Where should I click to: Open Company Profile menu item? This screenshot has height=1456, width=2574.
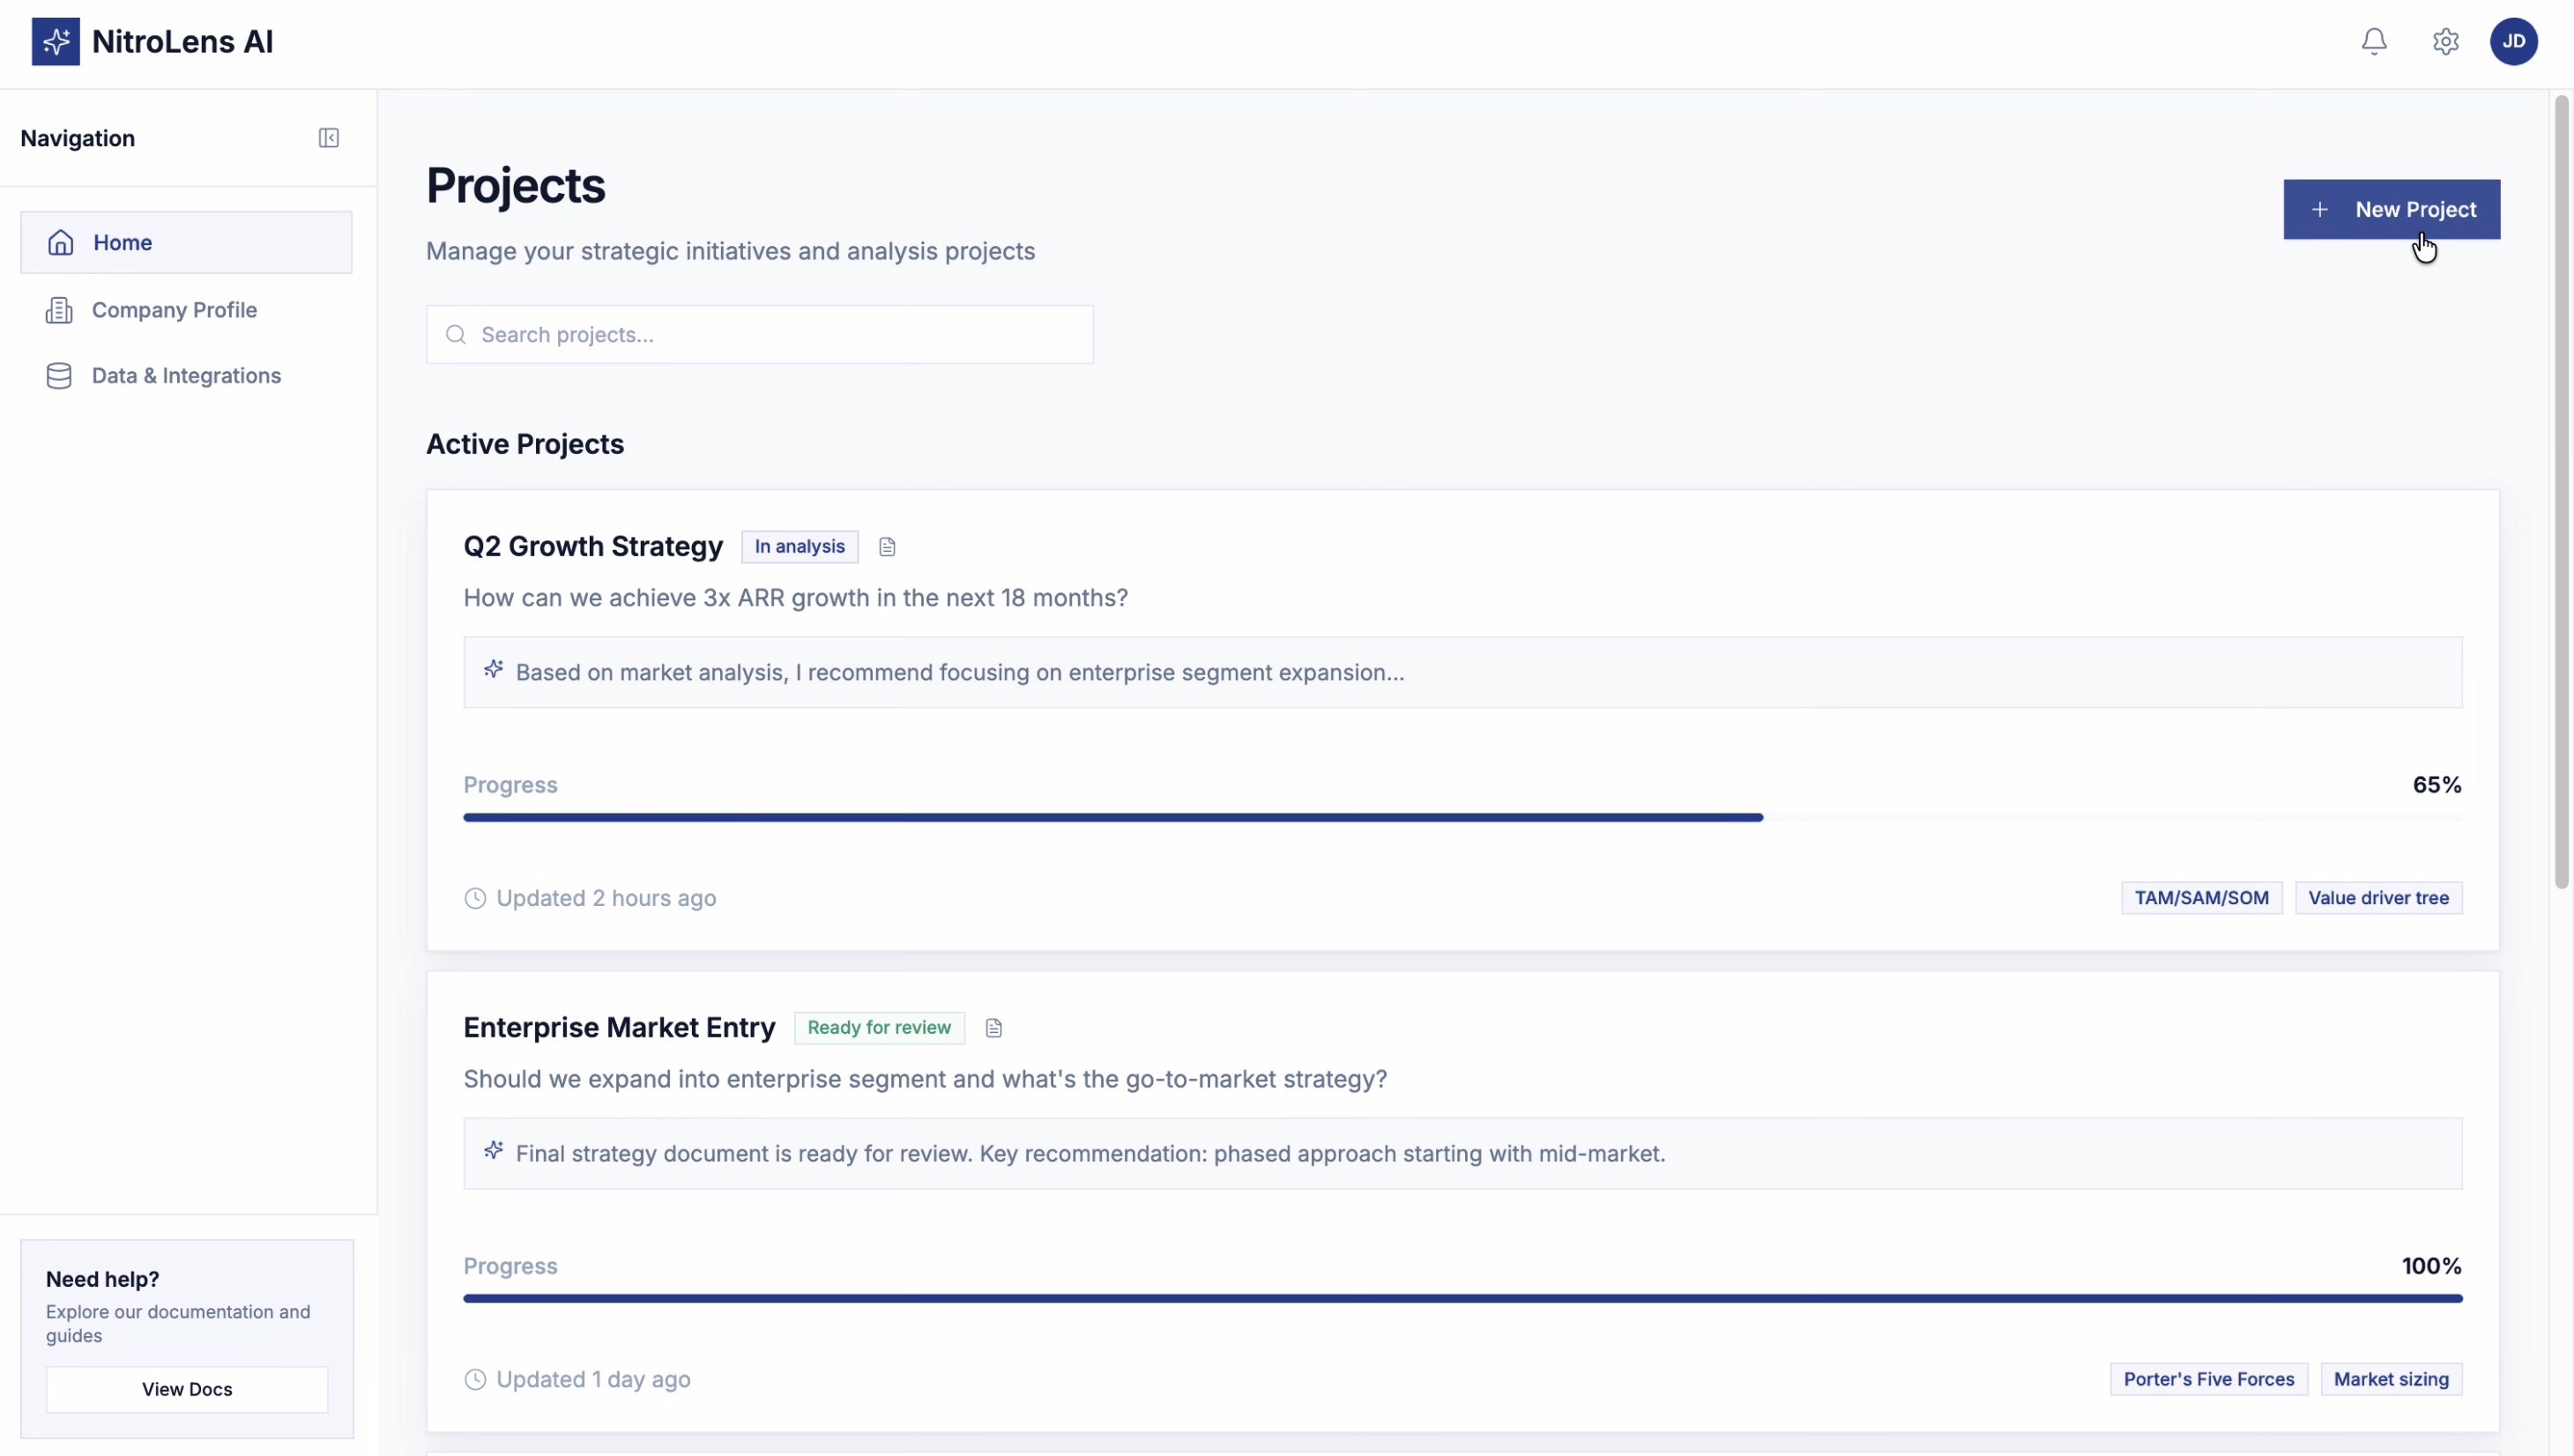click(x=174, y=310)
